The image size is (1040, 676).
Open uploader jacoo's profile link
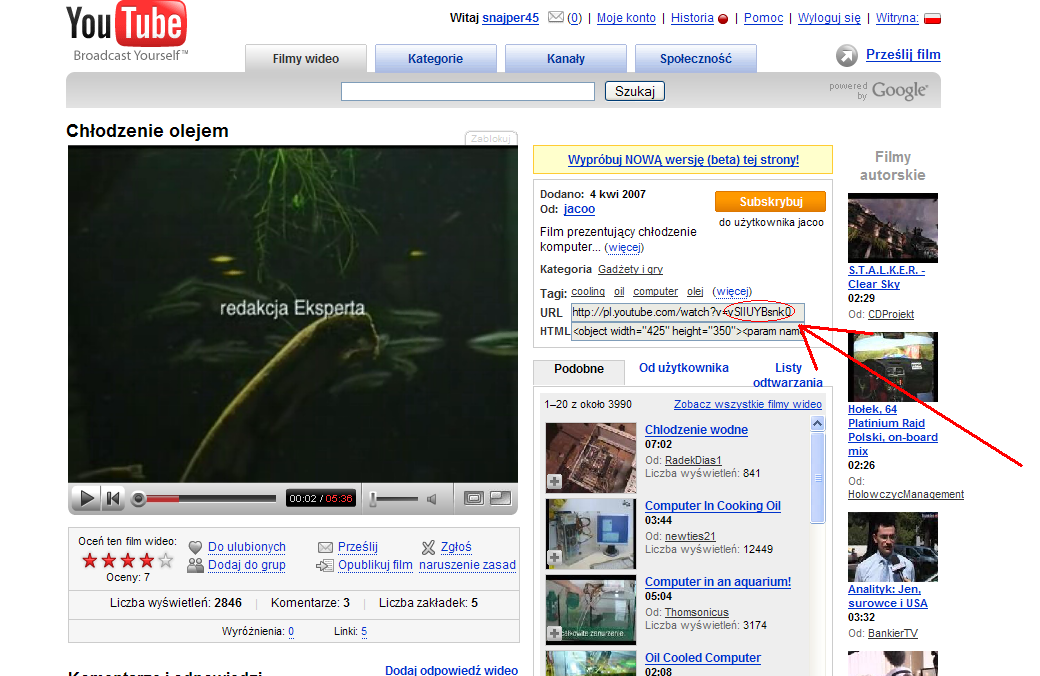579,210
